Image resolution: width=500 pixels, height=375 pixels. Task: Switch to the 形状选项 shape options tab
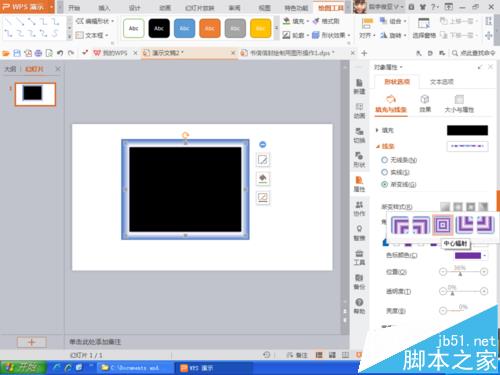(397, 82)
